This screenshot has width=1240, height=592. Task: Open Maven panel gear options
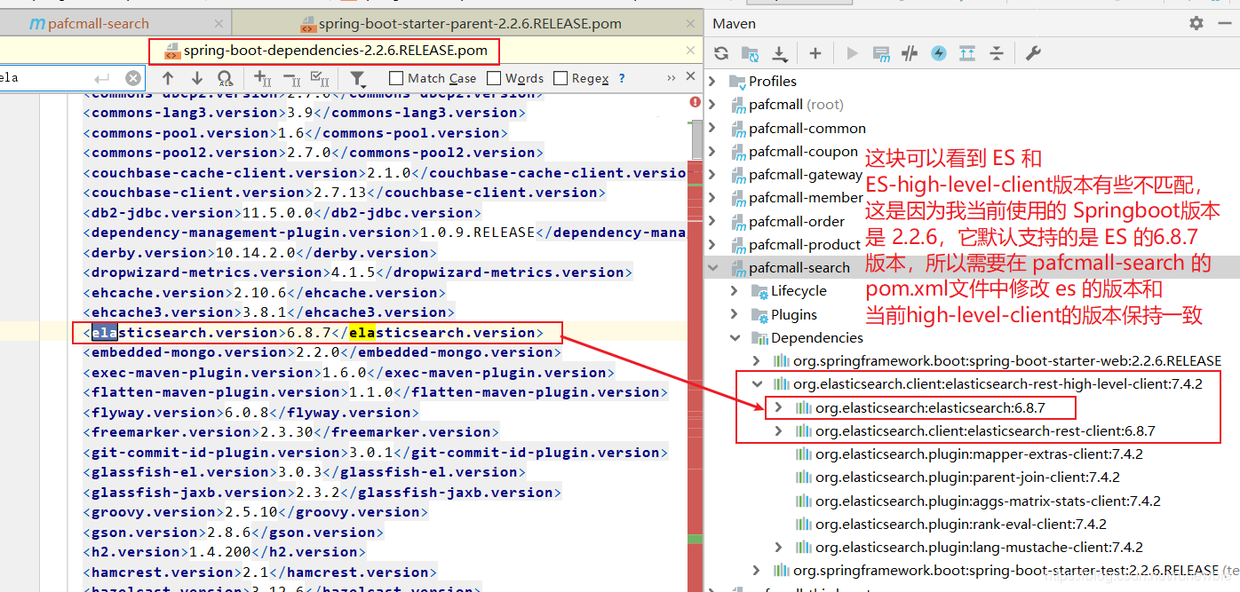point(1196,23)
